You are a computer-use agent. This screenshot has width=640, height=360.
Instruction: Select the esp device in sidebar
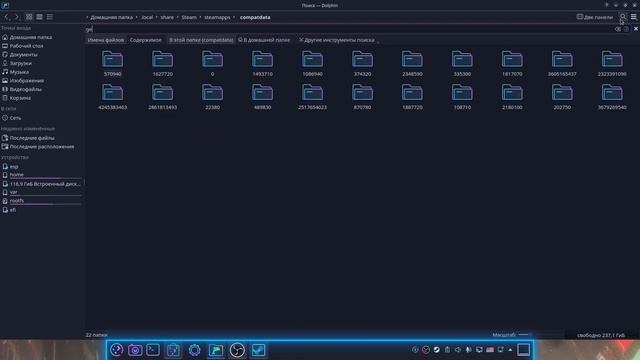41,167
